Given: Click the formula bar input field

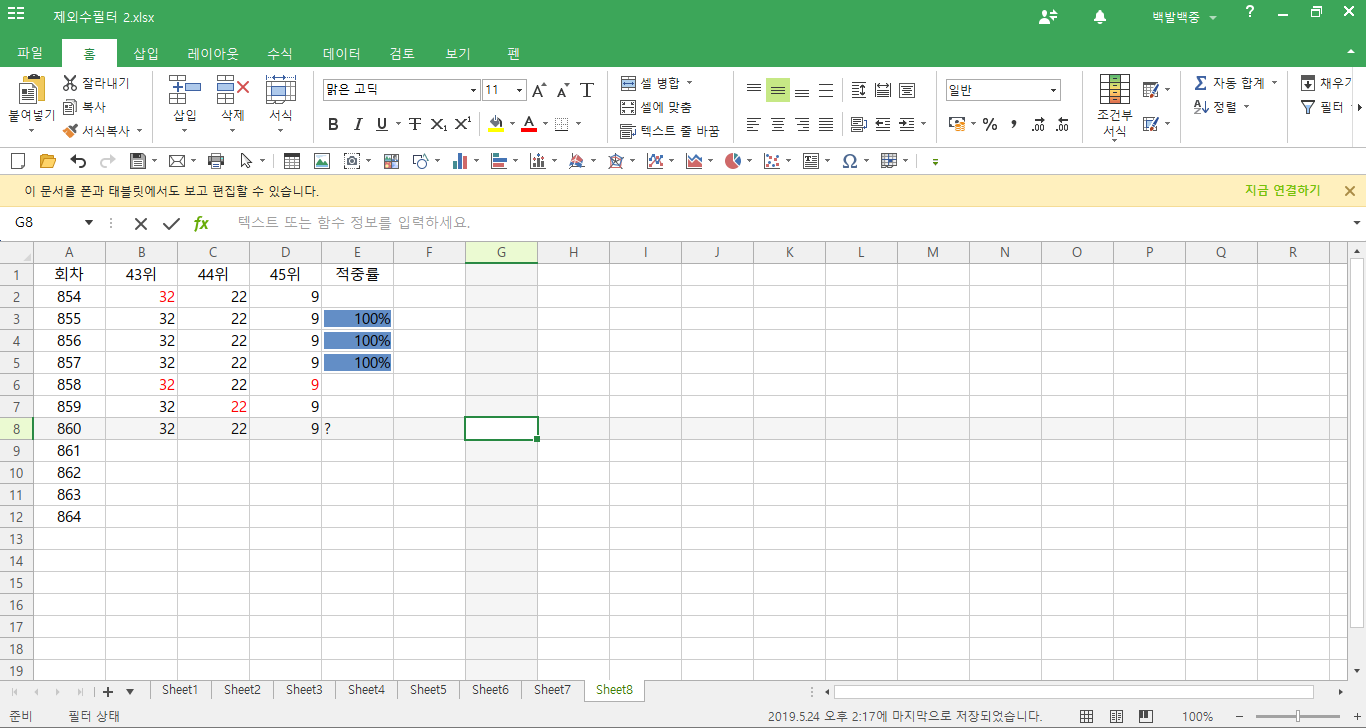Looking at the screenshot, I should 780,223.
